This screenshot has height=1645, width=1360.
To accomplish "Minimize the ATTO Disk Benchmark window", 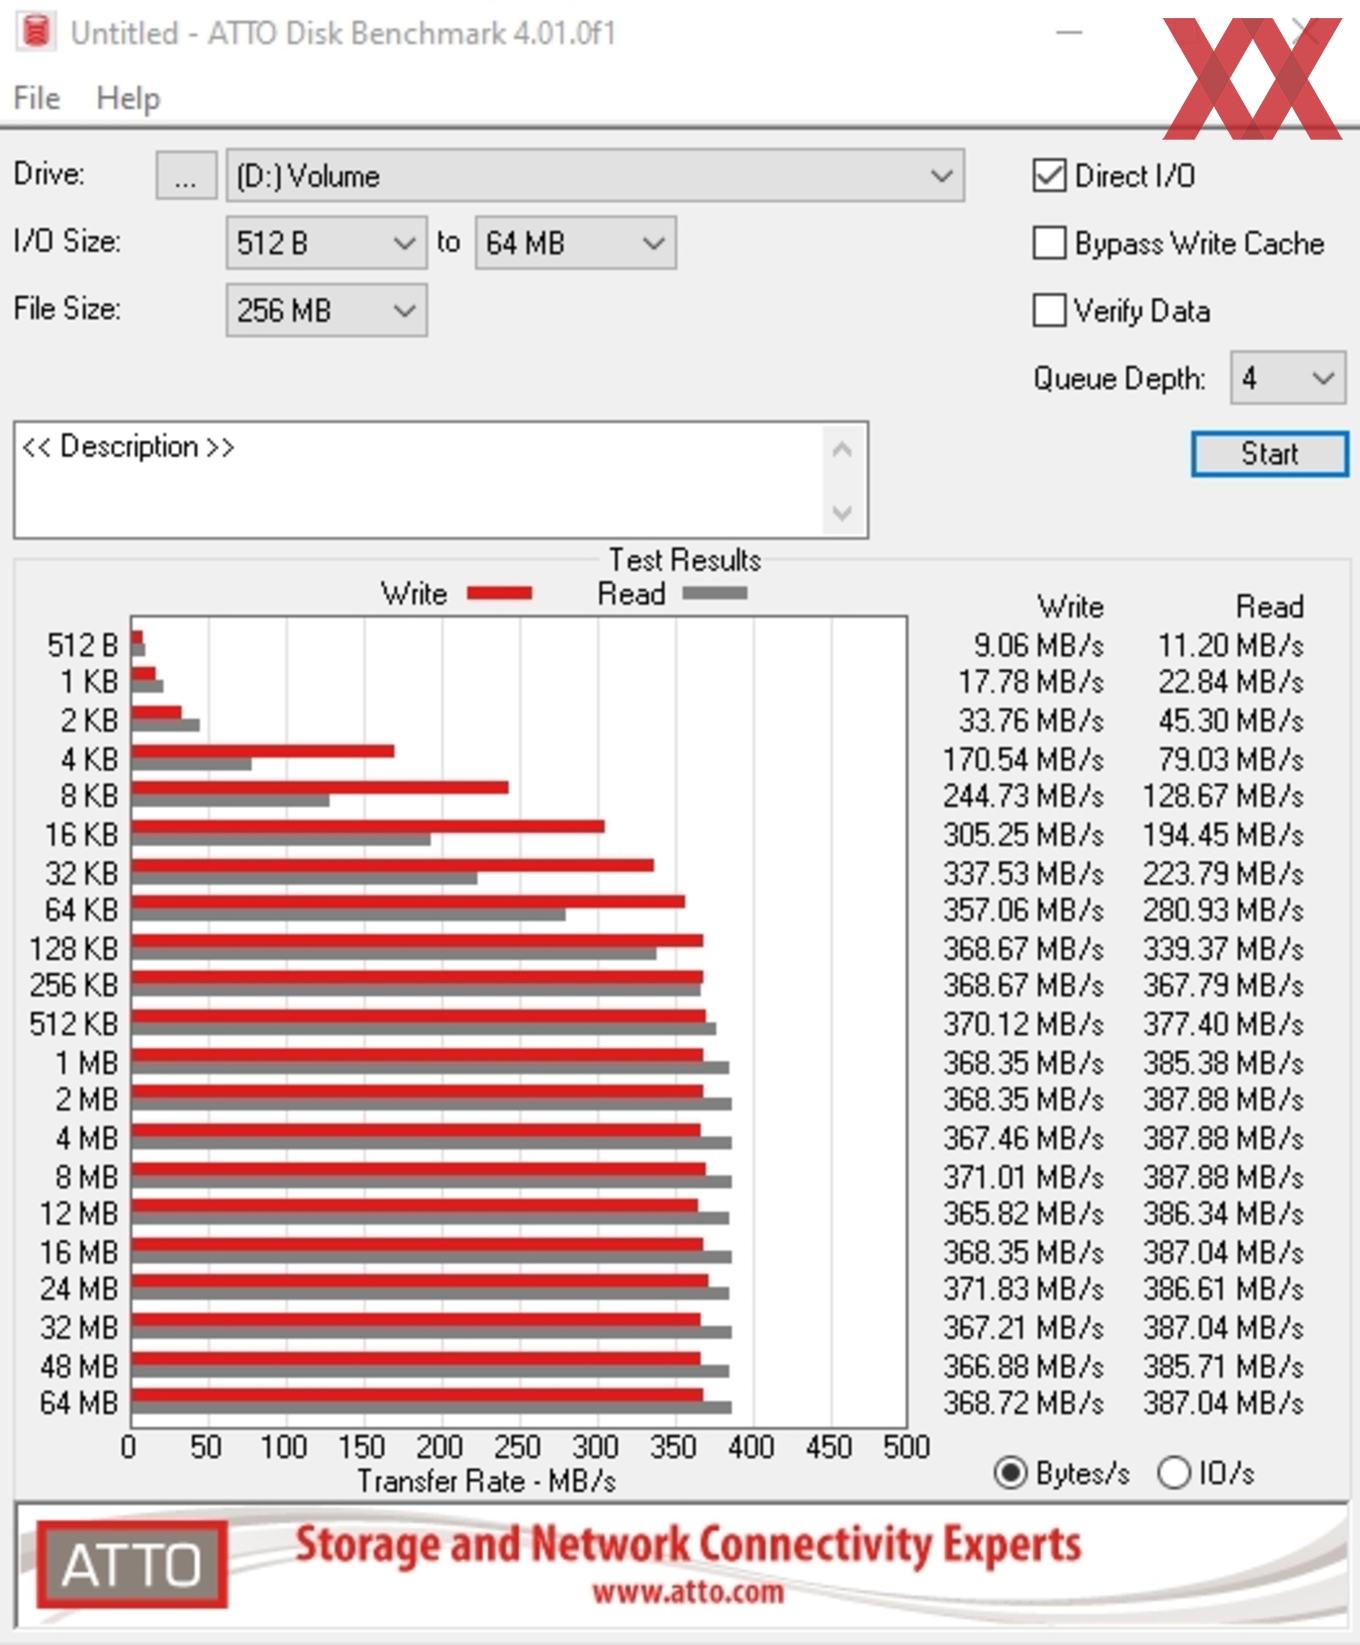I will point(1069,33).
